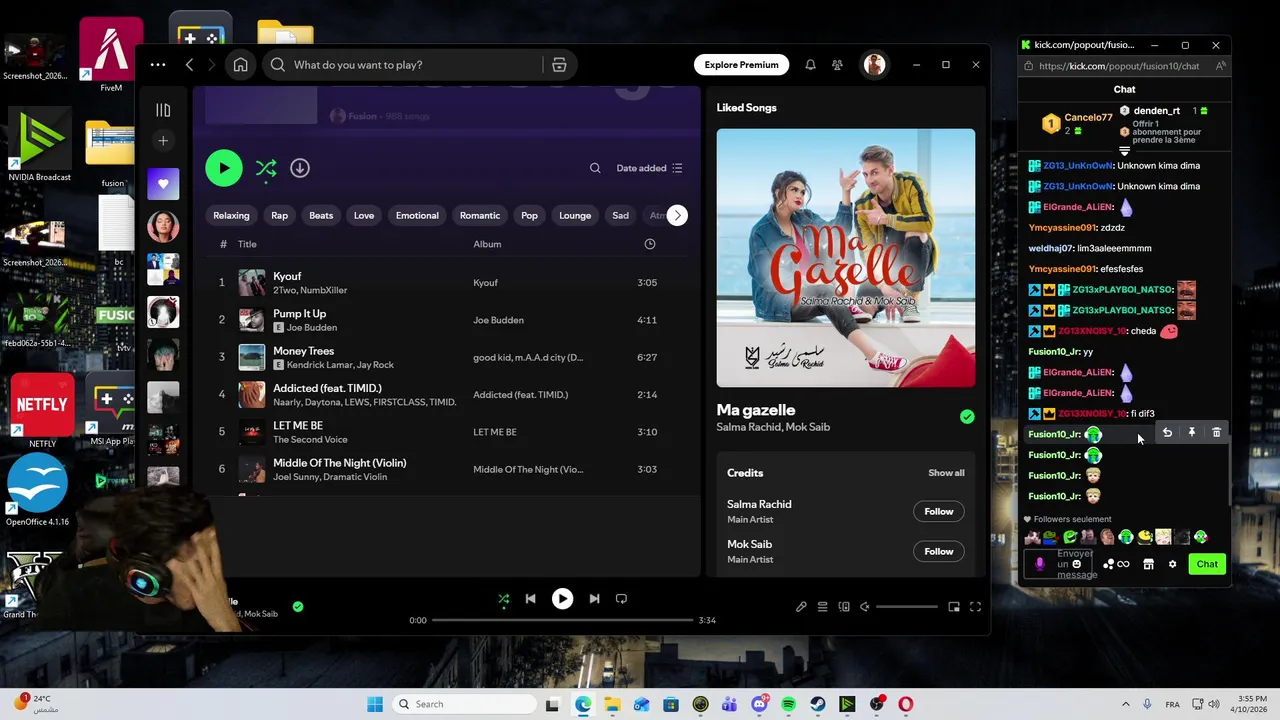
Task: Reply to Fusion10_Jr chat message
Action: coord(1167,432)
